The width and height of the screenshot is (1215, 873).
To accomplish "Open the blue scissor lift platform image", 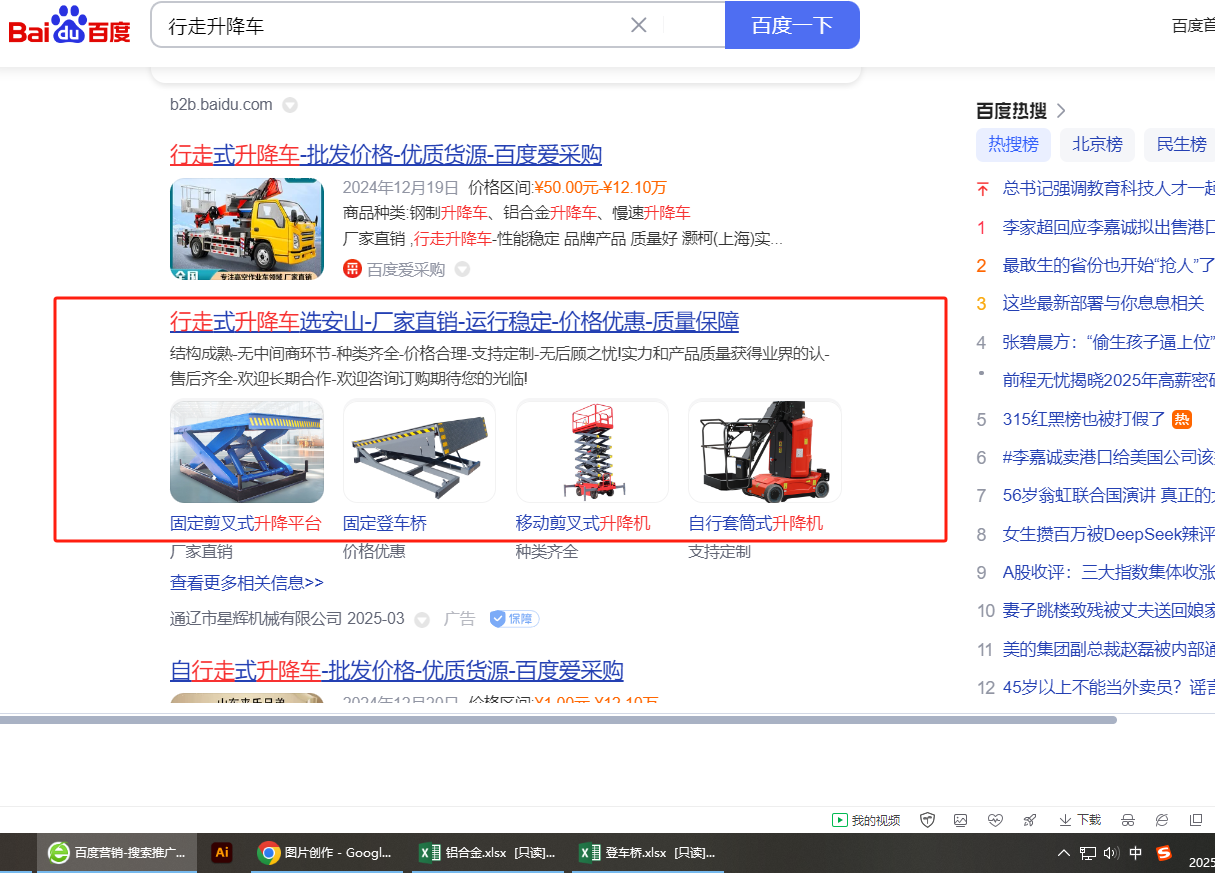I will point(247,451).
